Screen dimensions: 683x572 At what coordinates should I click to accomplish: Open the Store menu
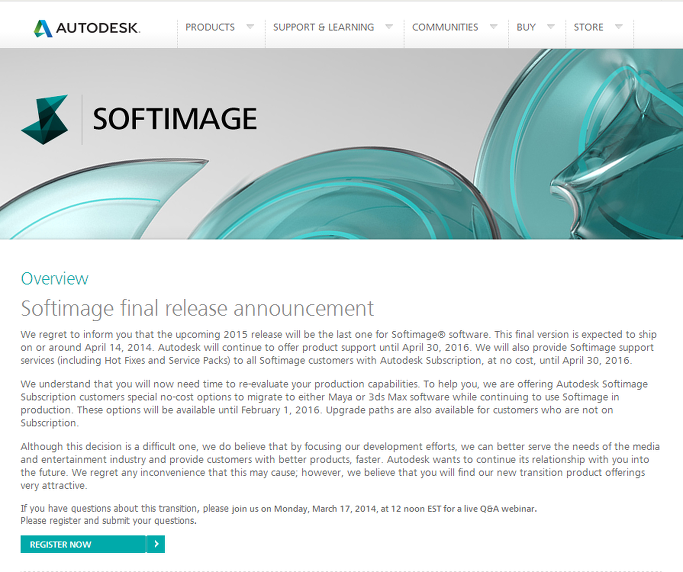pyautogui.click(x=588, y=27)
